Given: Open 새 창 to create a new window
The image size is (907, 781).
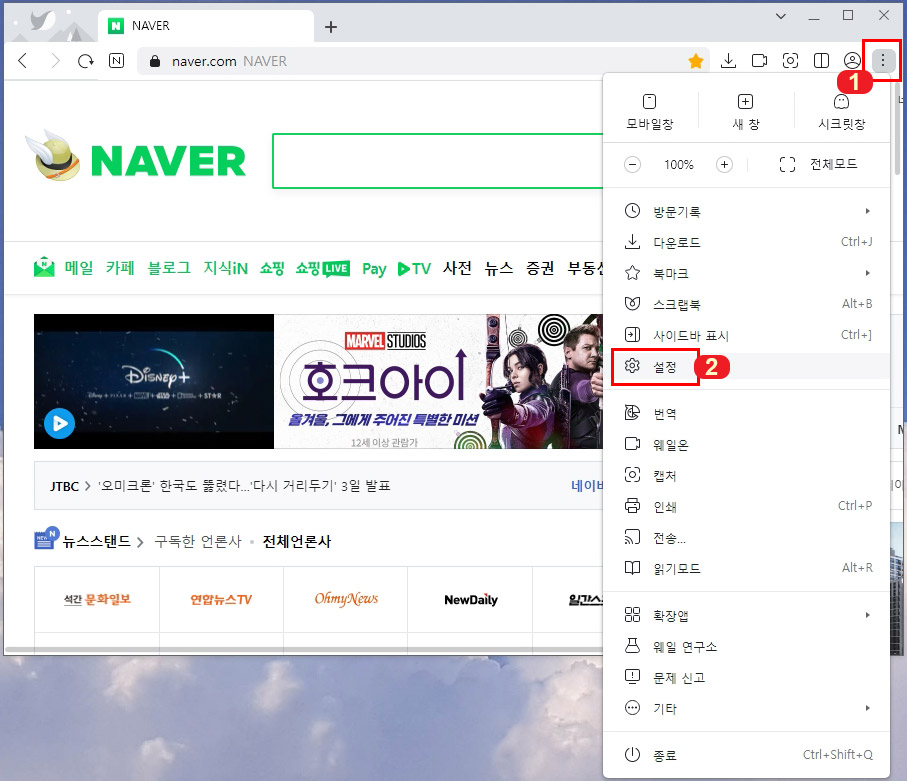Looking at the screenshot, I should click(x=745, y=110).
